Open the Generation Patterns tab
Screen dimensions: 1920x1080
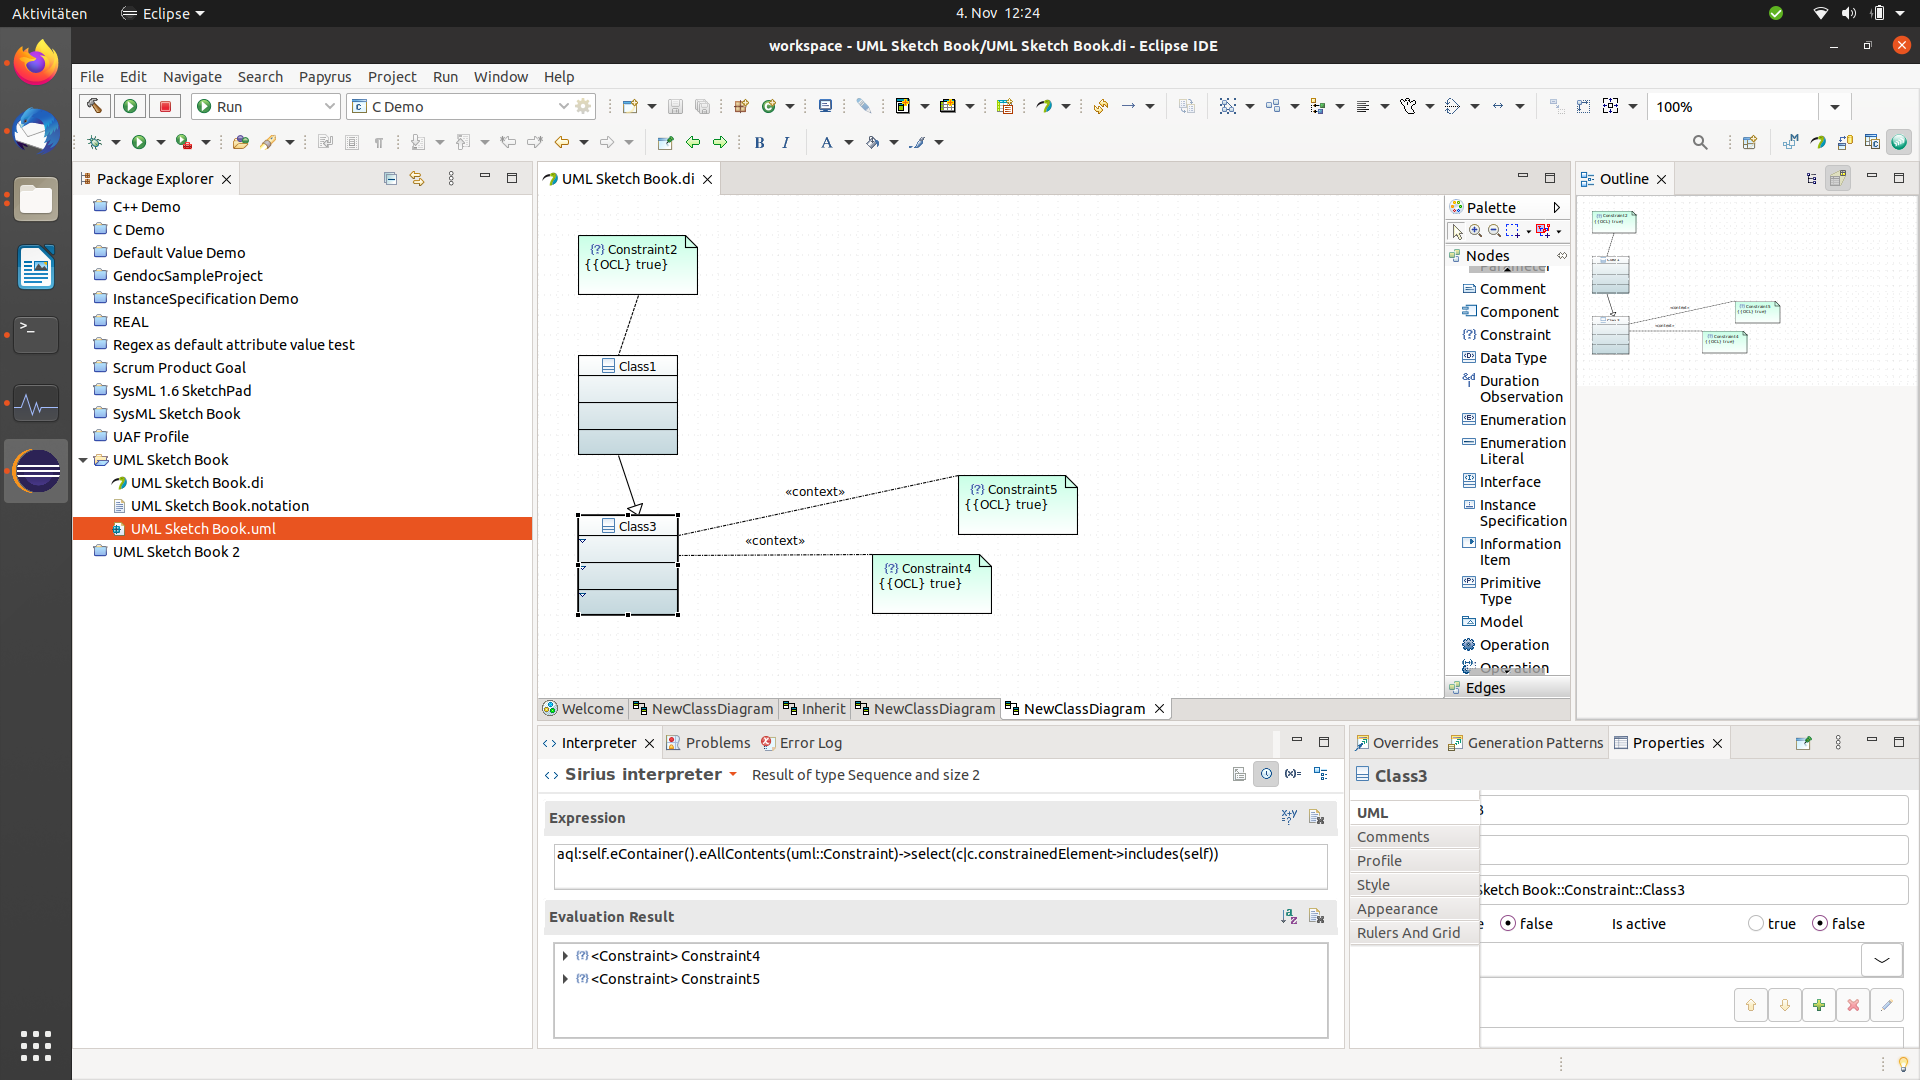(1526, 743)
